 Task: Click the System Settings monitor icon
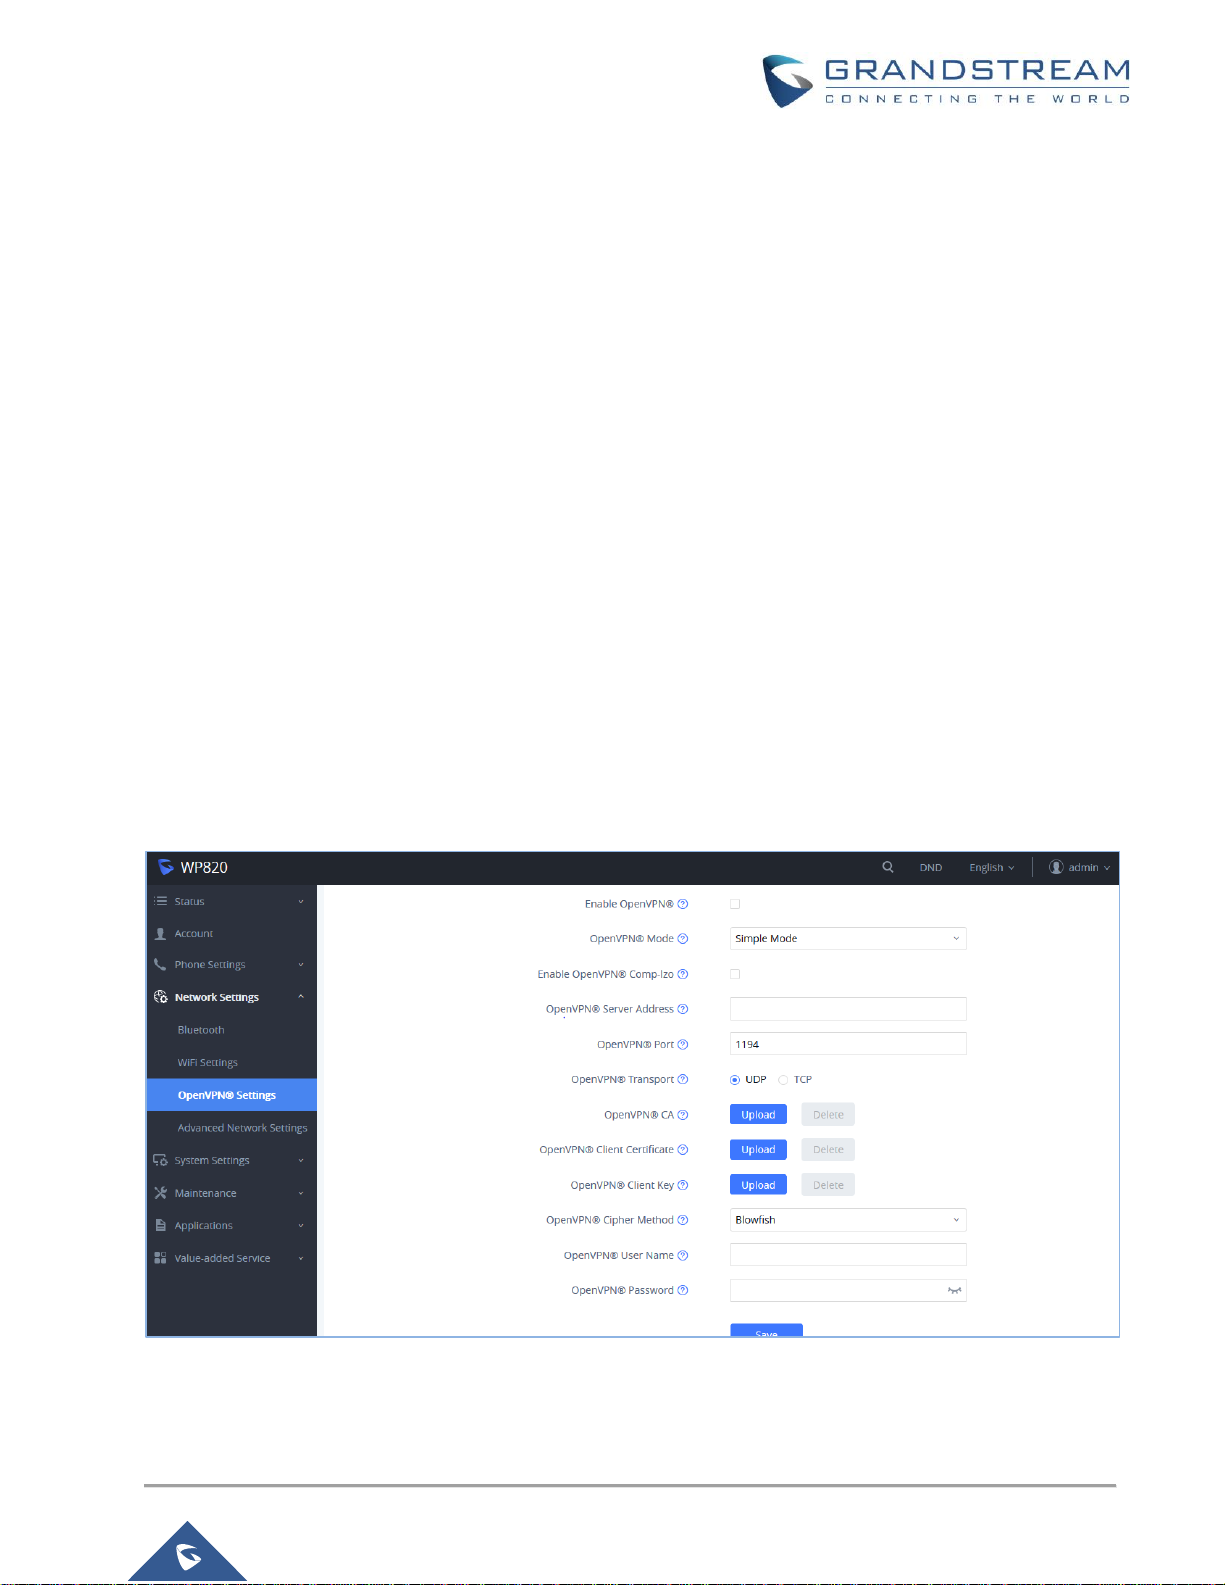click(x=160, y=1160)
